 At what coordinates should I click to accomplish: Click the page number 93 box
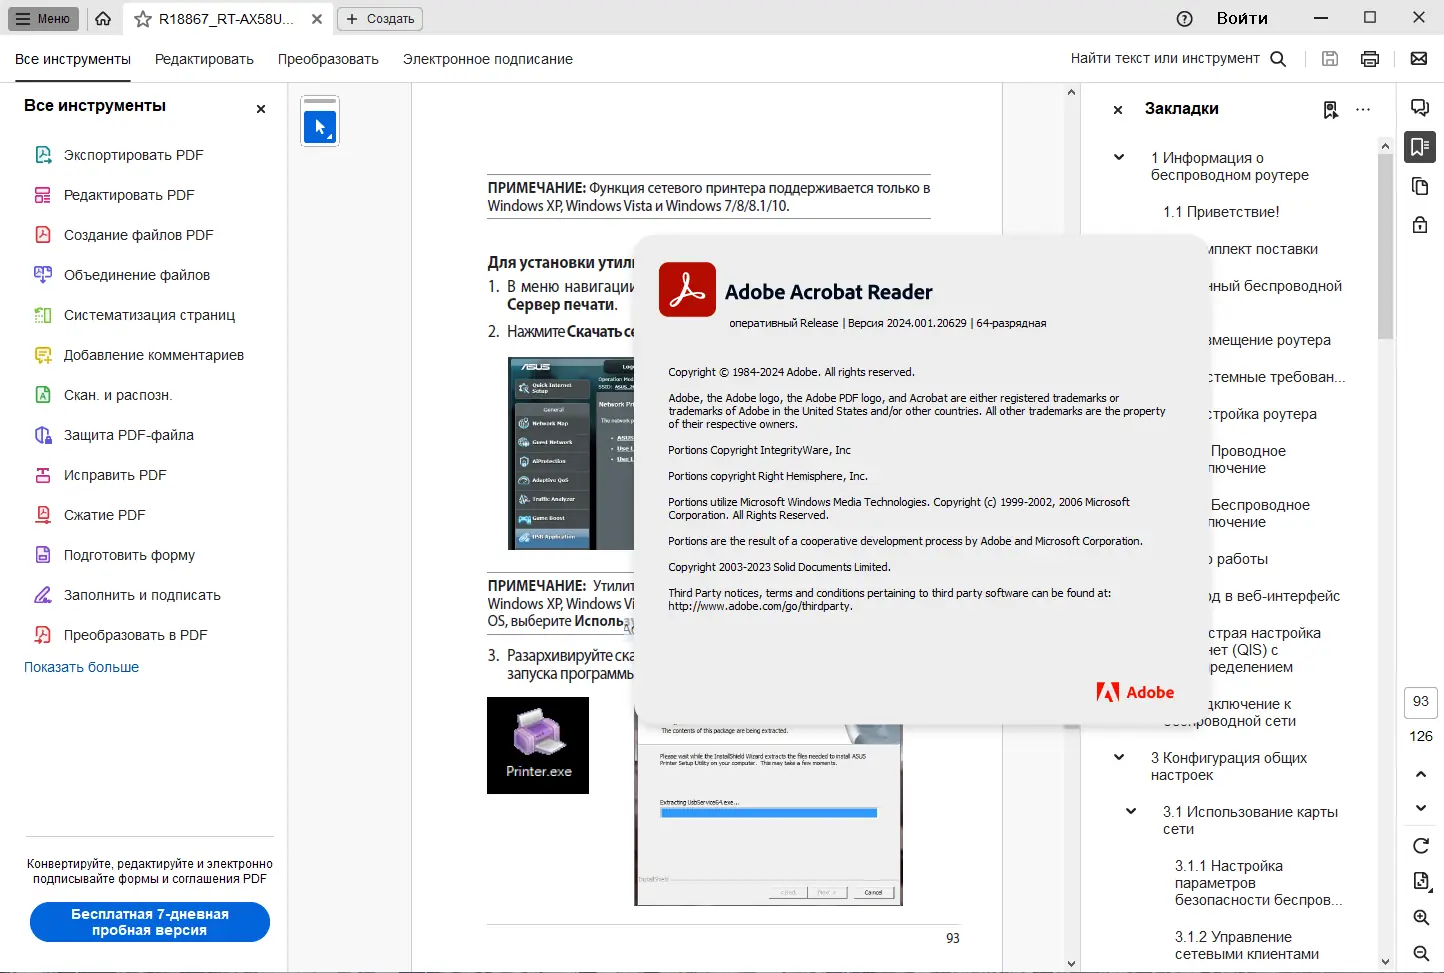point(1421,702)
